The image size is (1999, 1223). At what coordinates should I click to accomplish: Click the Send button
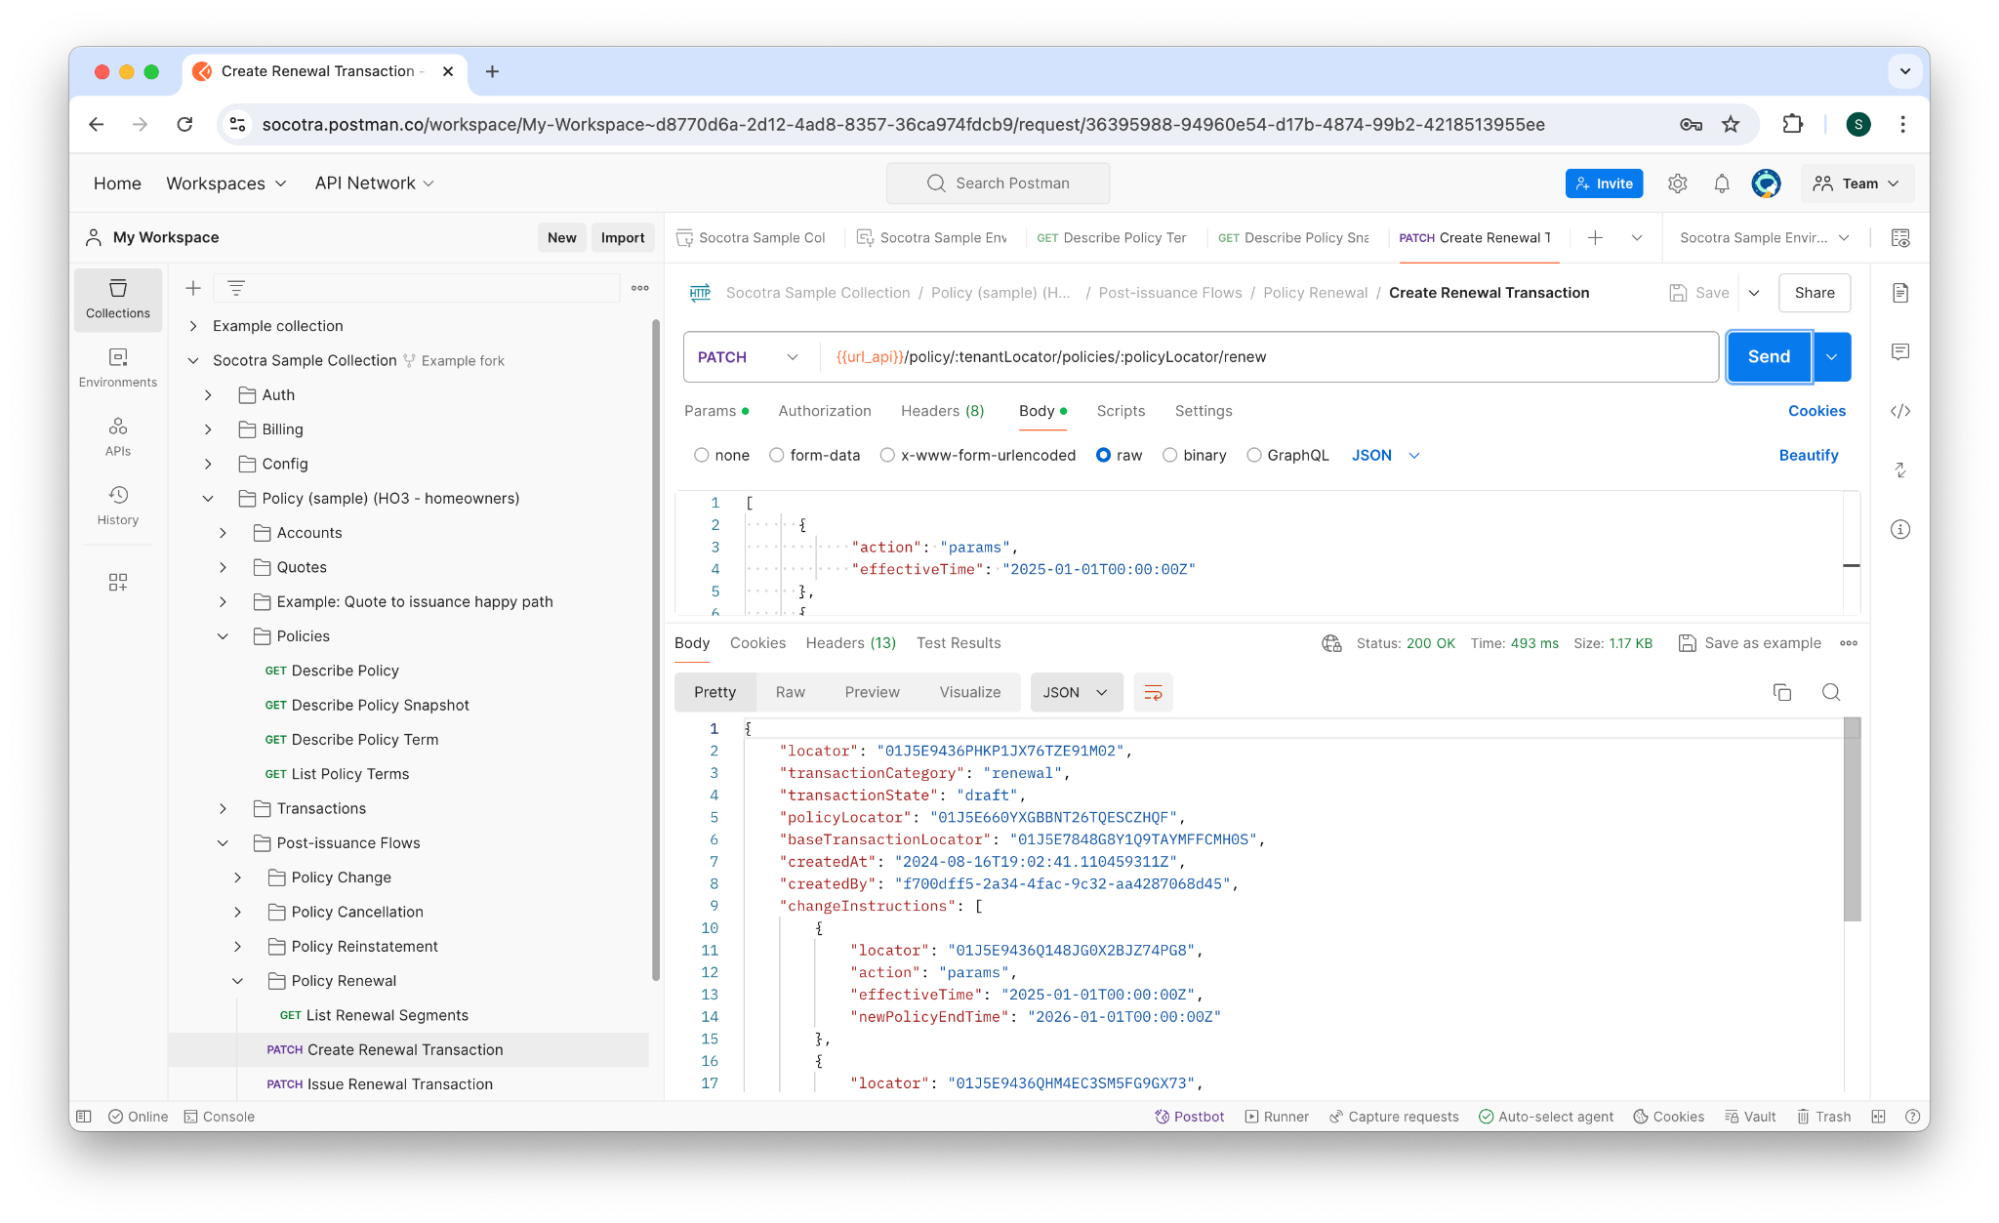tap(1767, 357)
